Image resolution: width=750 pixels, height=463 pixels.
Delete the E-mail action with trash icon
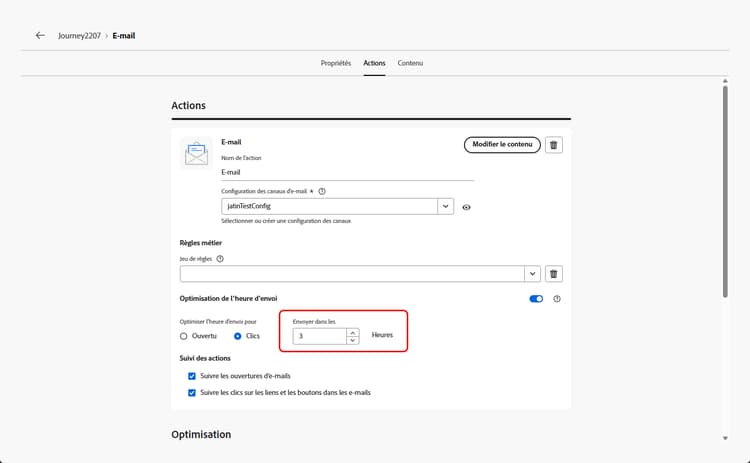553,145
